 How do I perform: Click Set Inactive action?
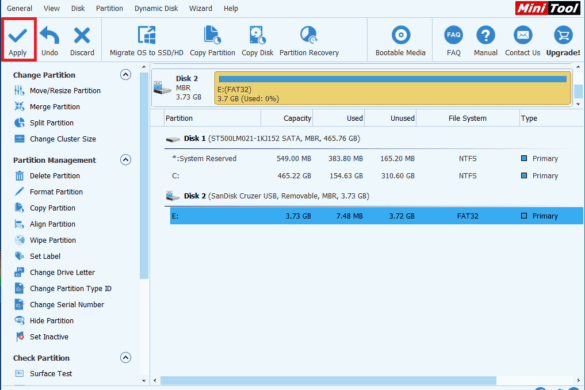click(41, 337)
